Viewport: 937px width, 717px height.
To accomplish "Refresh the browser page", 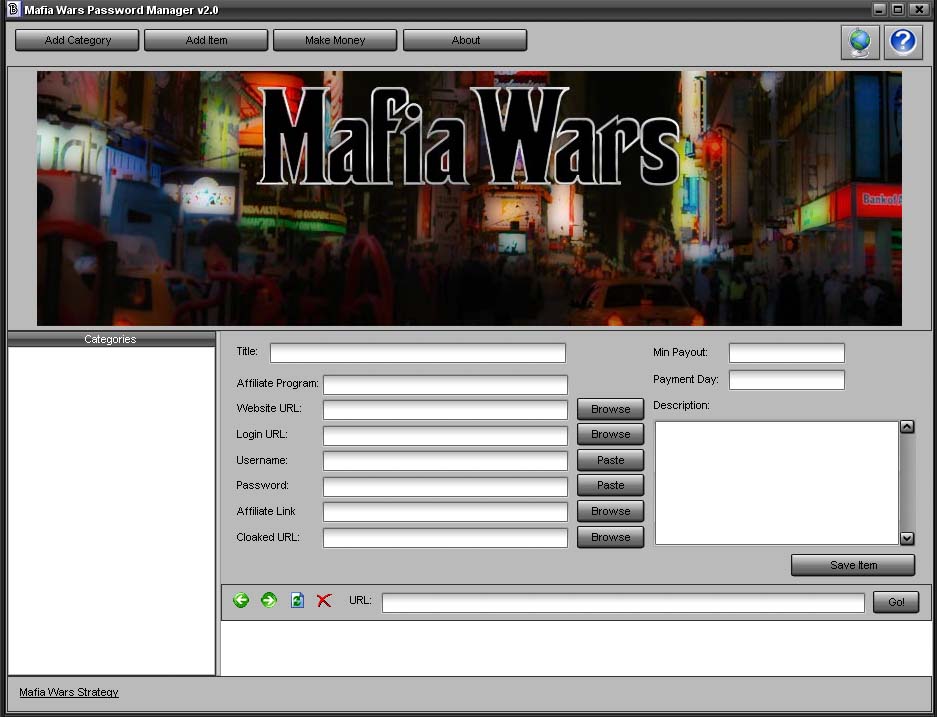I will pos(297,600).
